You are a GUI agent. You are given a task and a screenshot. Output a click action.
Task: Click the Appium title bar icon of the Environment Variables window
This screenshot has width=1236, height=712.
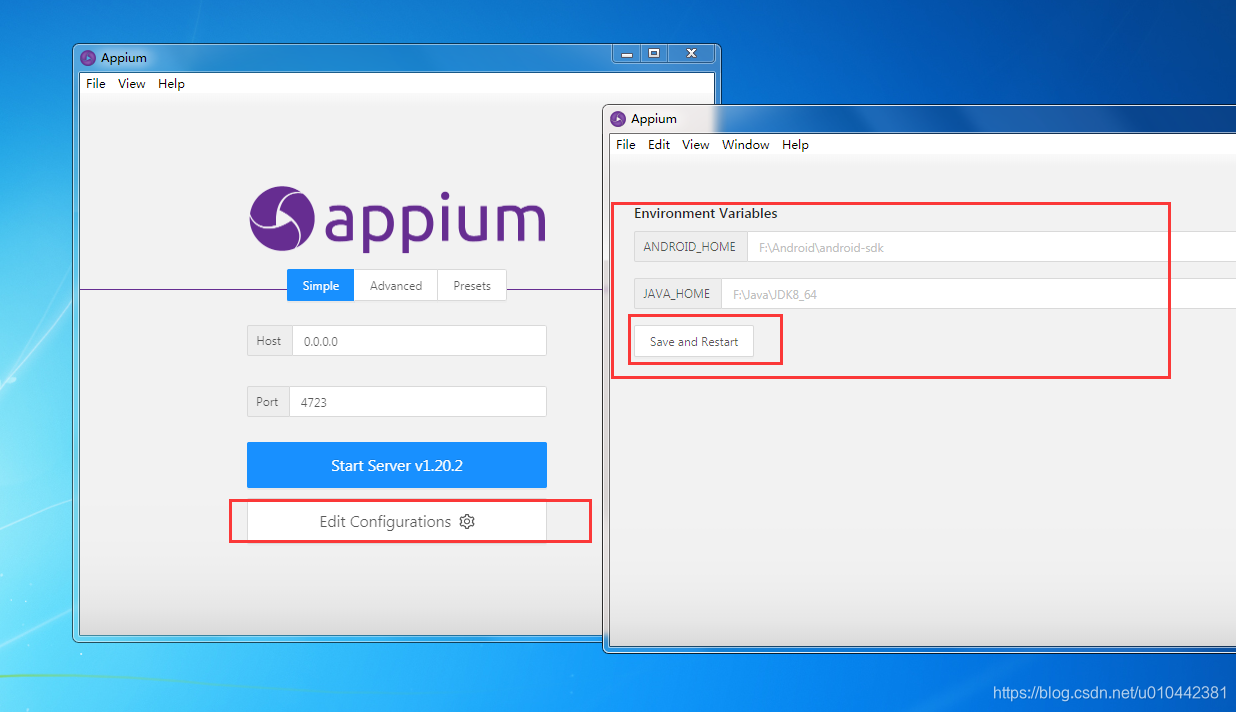(618, 119)
